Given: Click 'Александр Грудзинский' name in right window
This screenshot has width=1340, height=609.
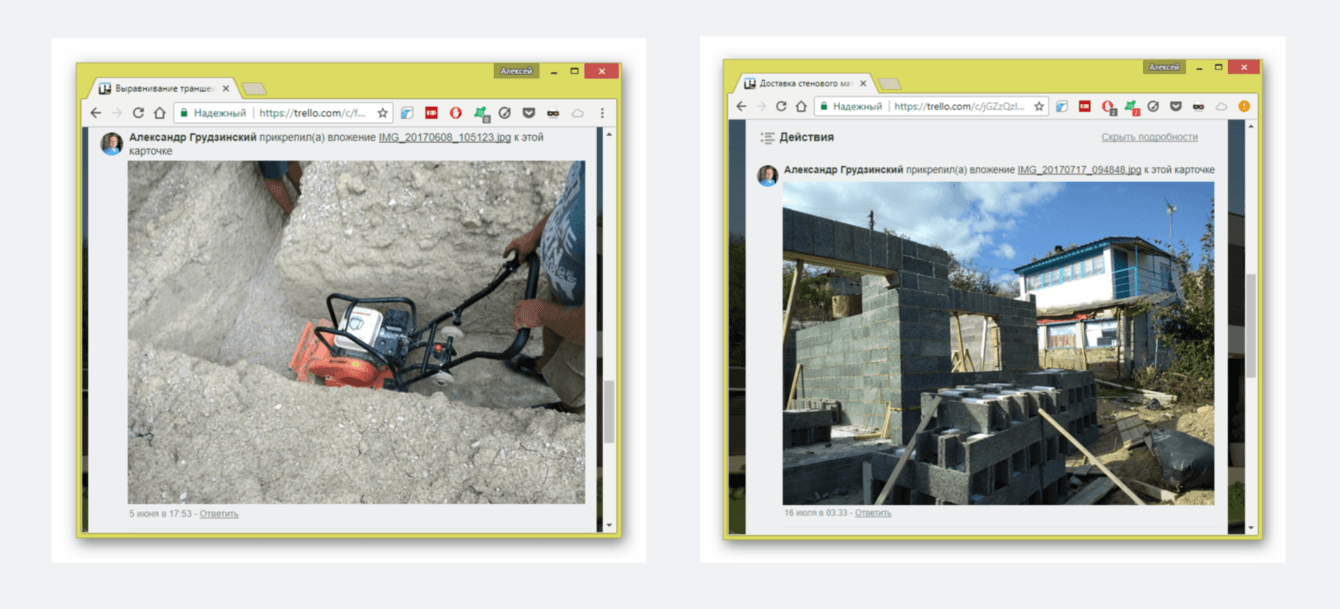Looking at the screenshot, I should (x=844, y=170).
